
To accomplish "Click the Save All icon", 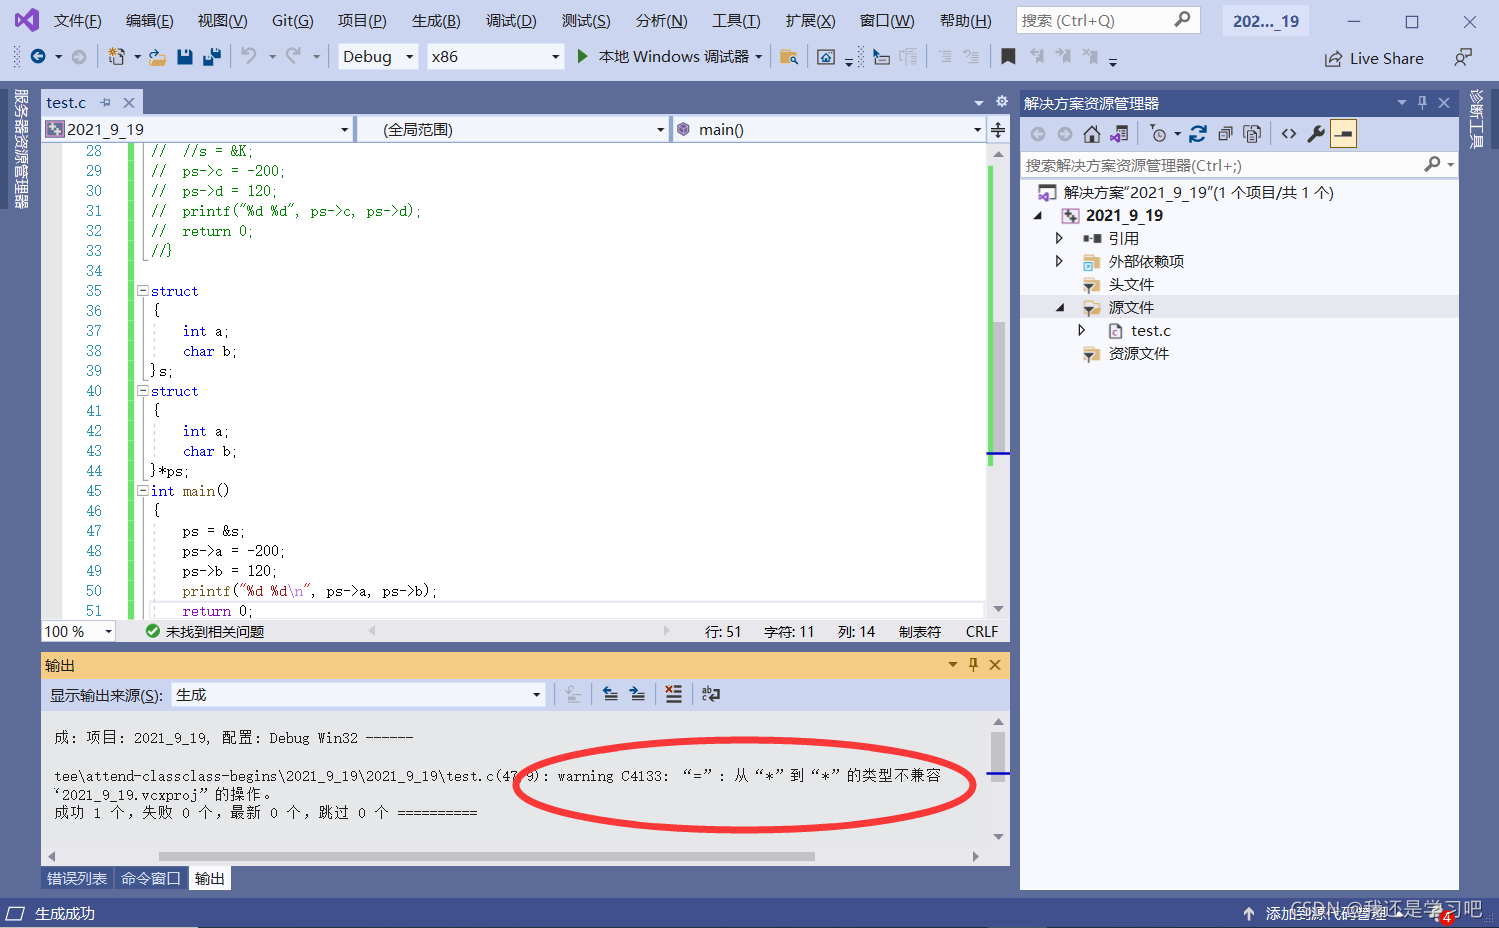I will tap(211, 57).
